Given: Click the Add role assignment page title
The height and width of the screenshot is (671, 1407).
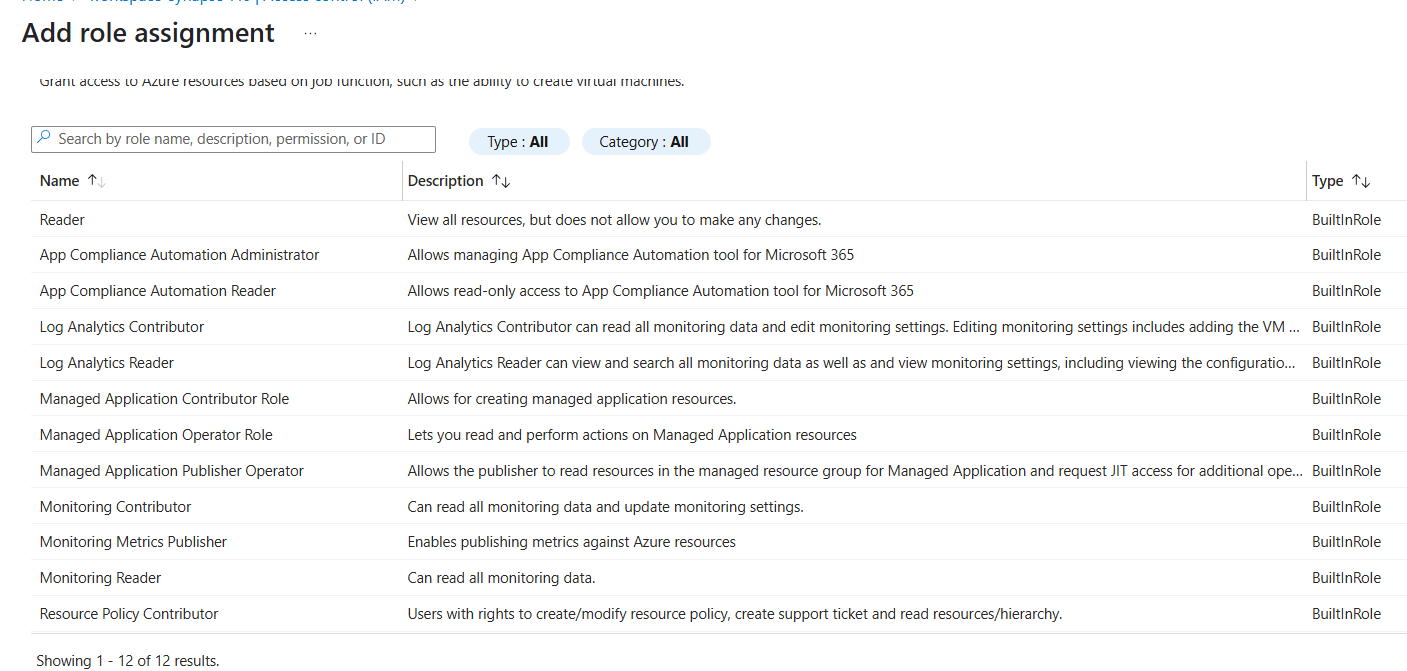Looking at the screenshot, I should [x=148, y=33].
